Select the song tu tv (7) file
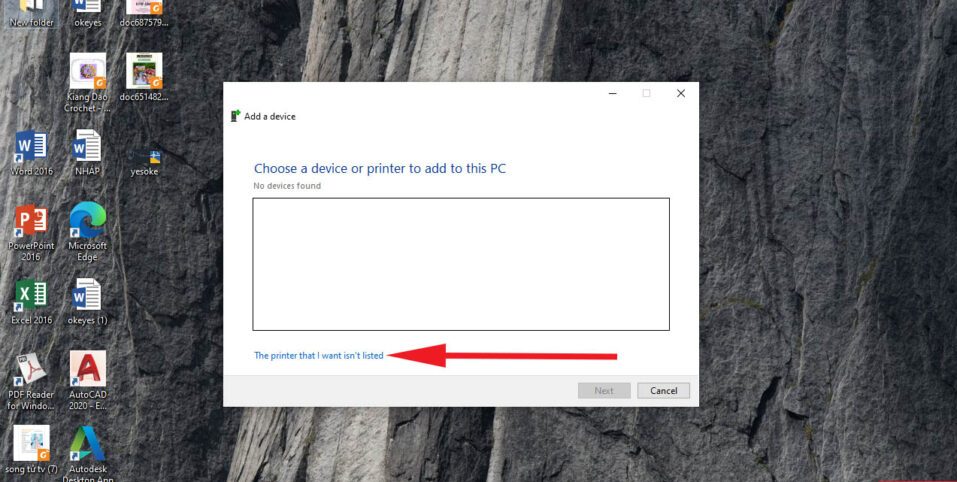The height and width of the screenshot is (482, 957). click(x=31, y=450)
